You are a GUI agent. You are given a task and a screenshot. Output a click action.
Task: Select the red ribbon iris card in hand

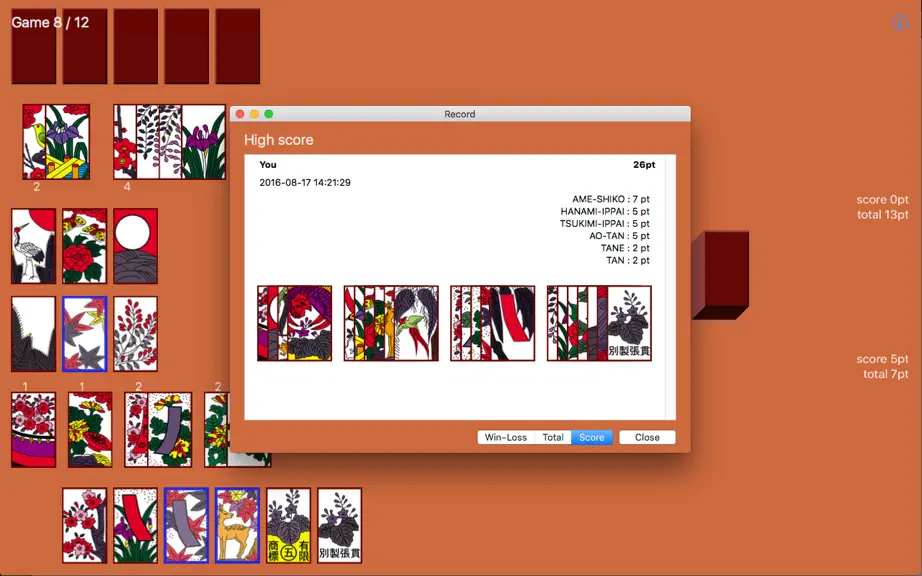(135, 525)
